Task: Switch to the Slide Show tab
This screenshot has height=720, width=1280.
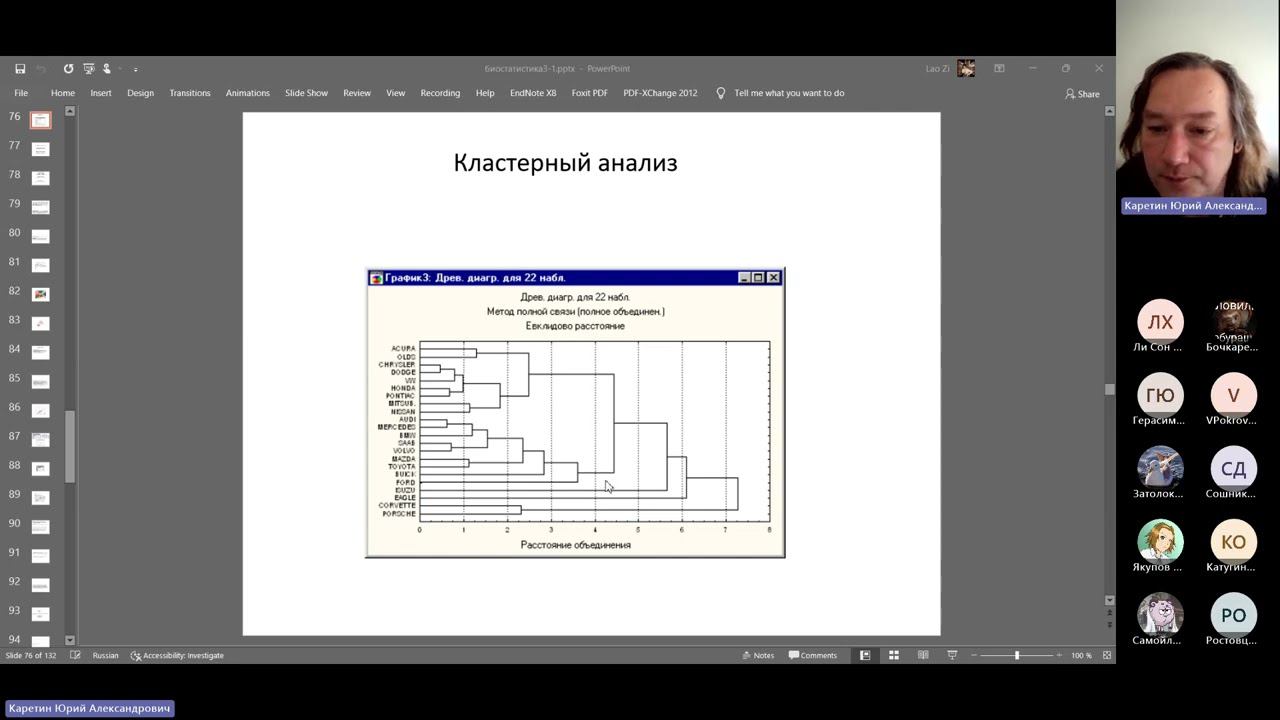Action: [306, 93]
